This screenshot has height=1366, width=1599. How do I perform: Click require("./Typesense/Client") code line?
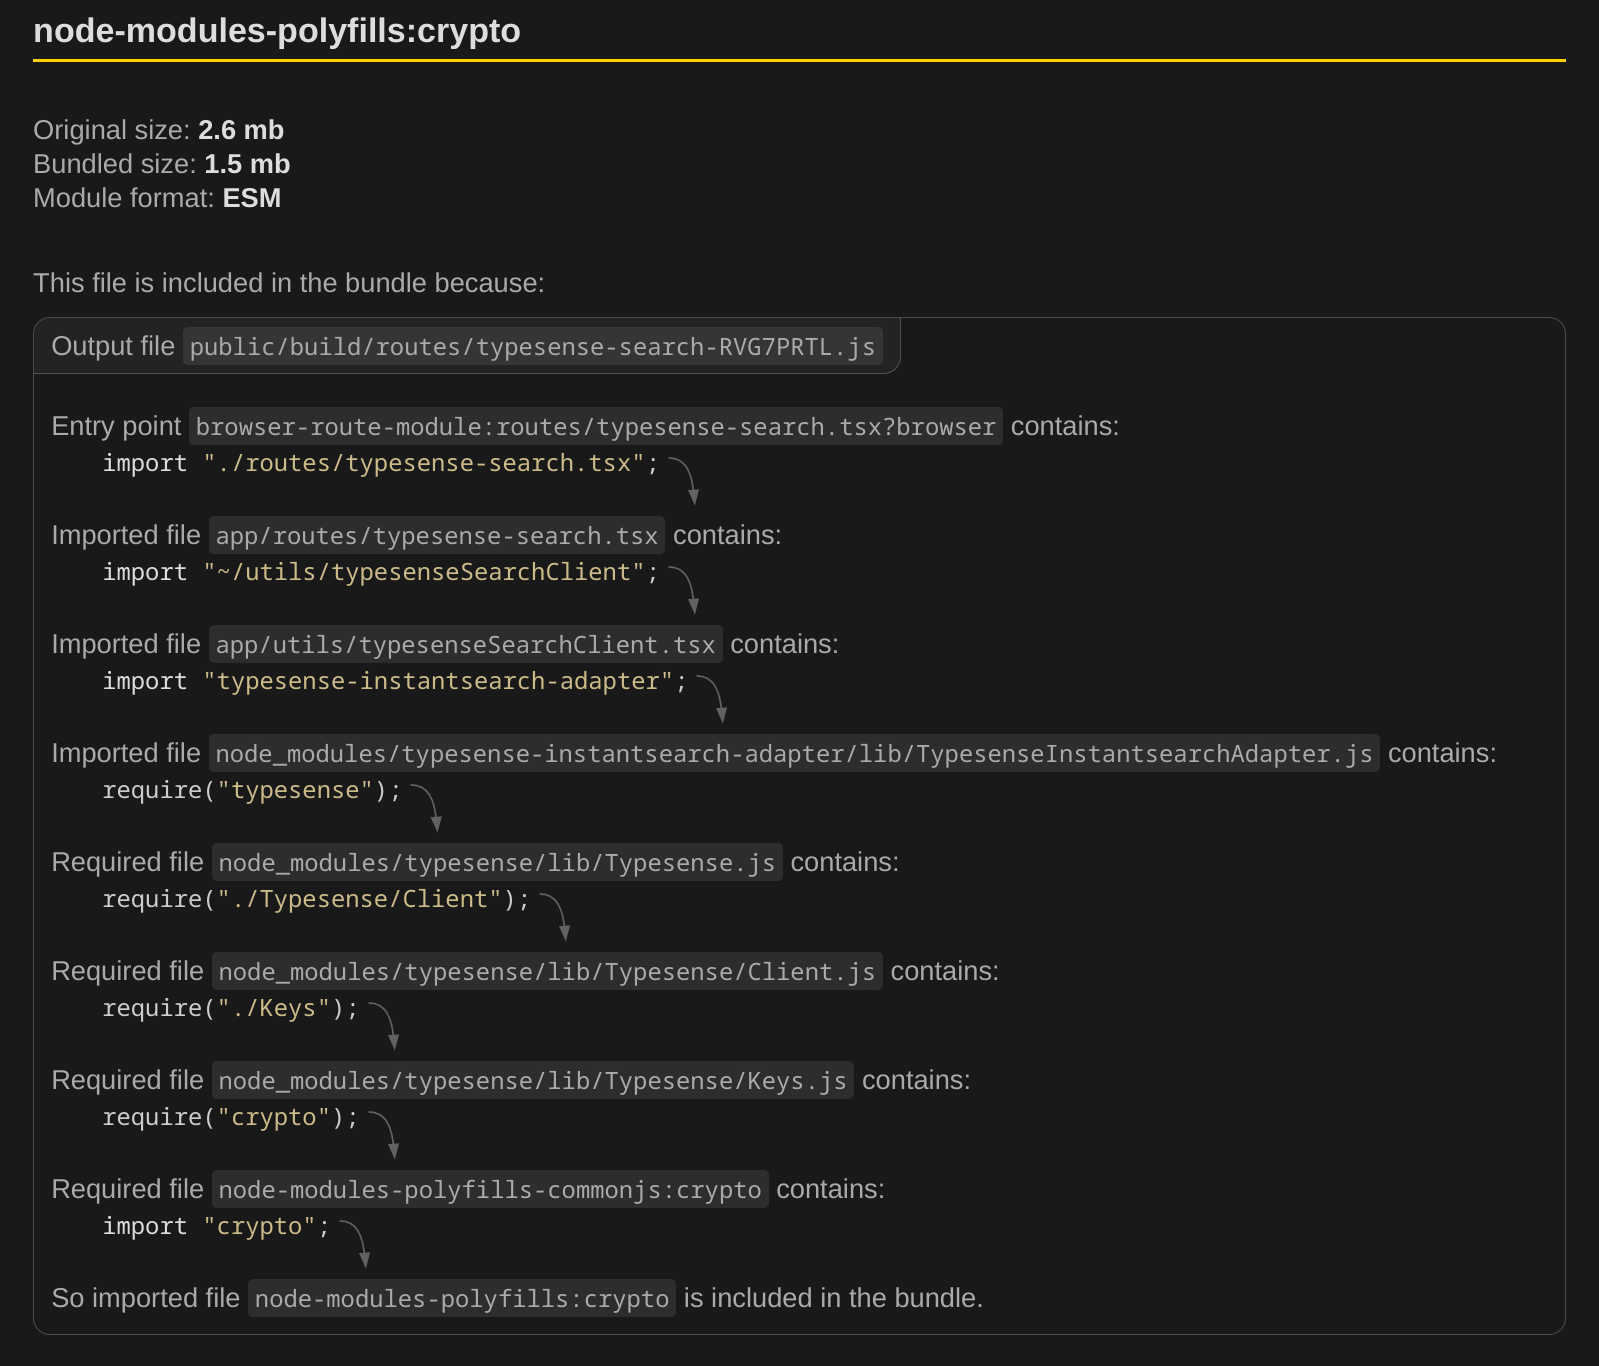coord(316,899)
